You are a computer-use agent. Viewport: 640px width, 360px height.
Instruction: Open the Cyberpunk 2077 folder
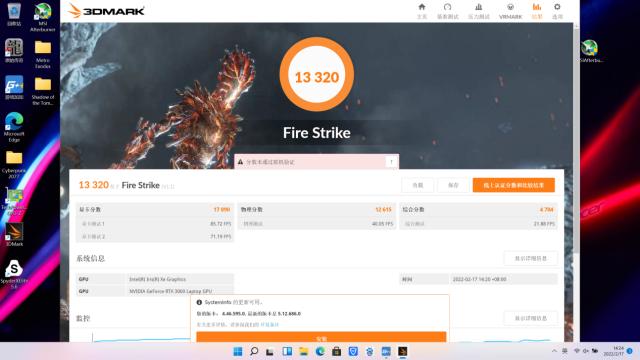[14, 164]
